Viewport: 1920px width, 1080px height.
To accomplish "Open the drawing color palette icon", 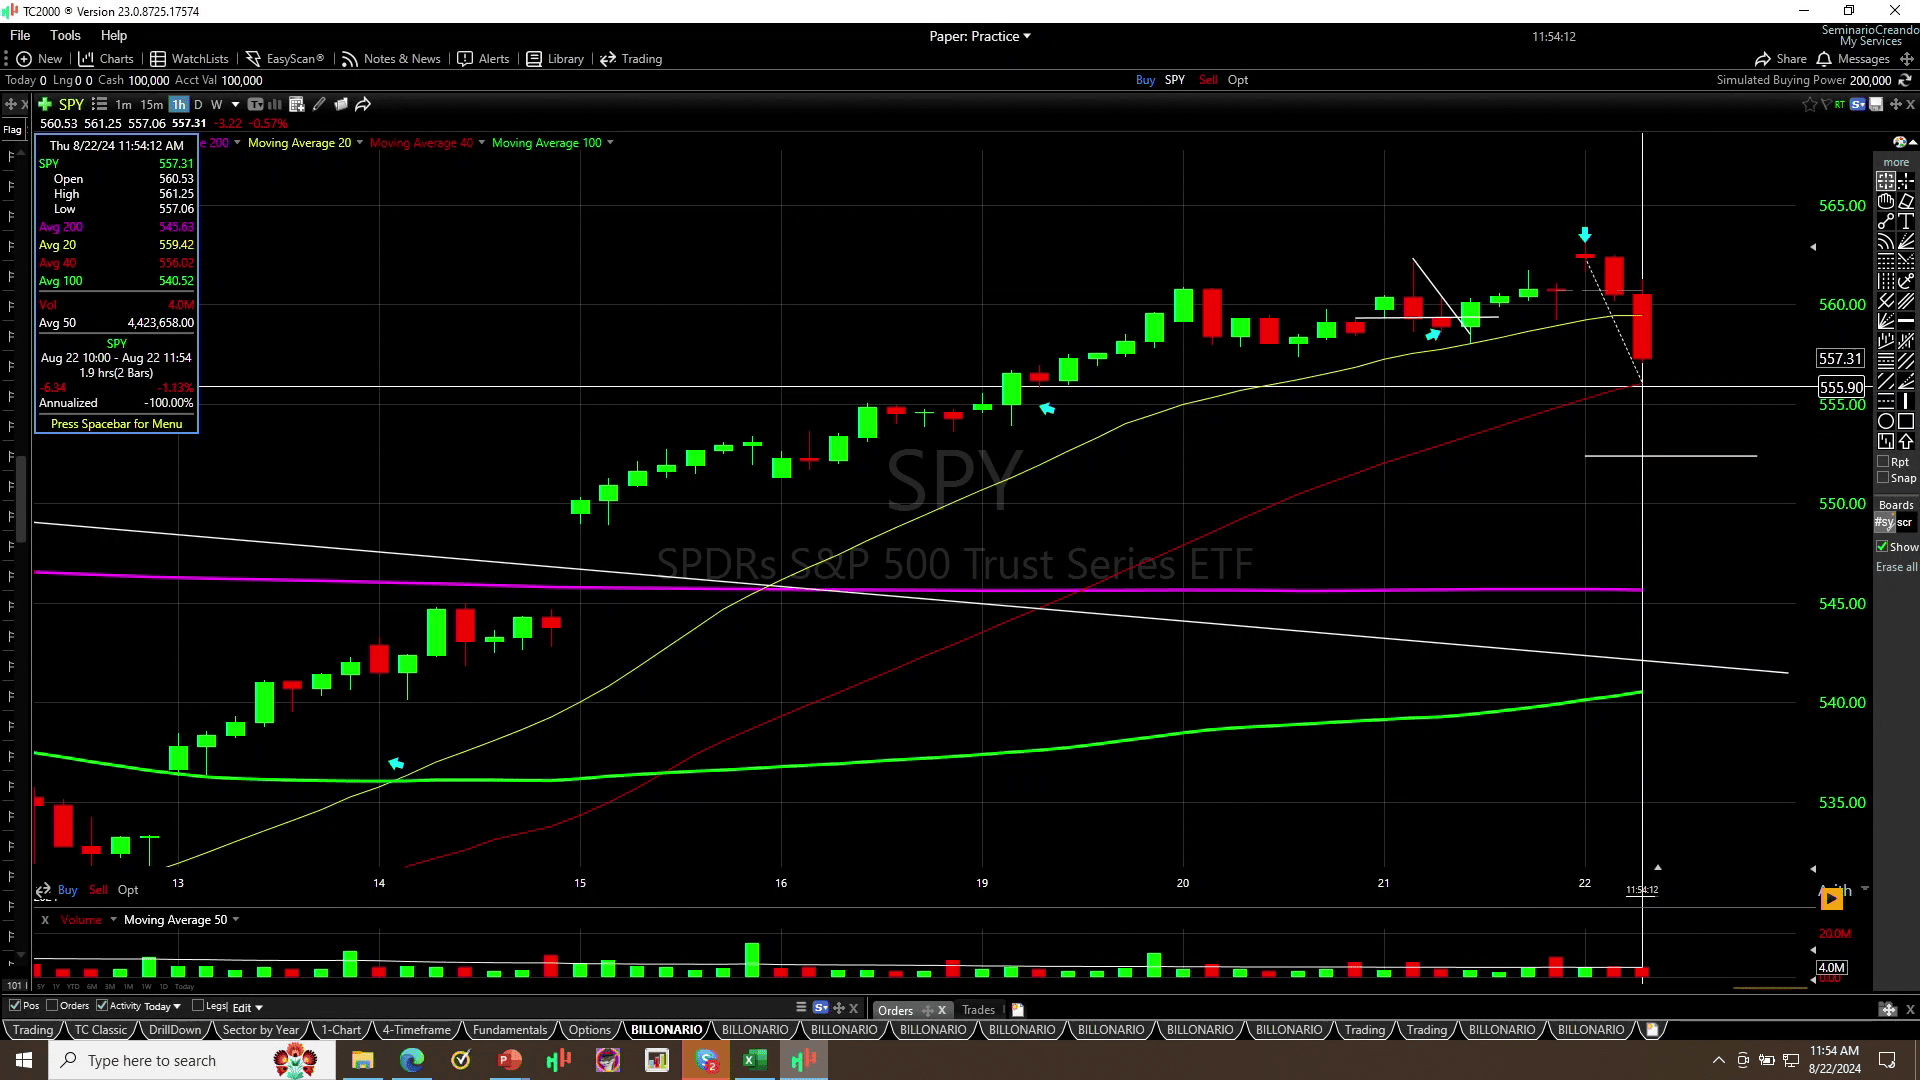I will pos(1899,142).
